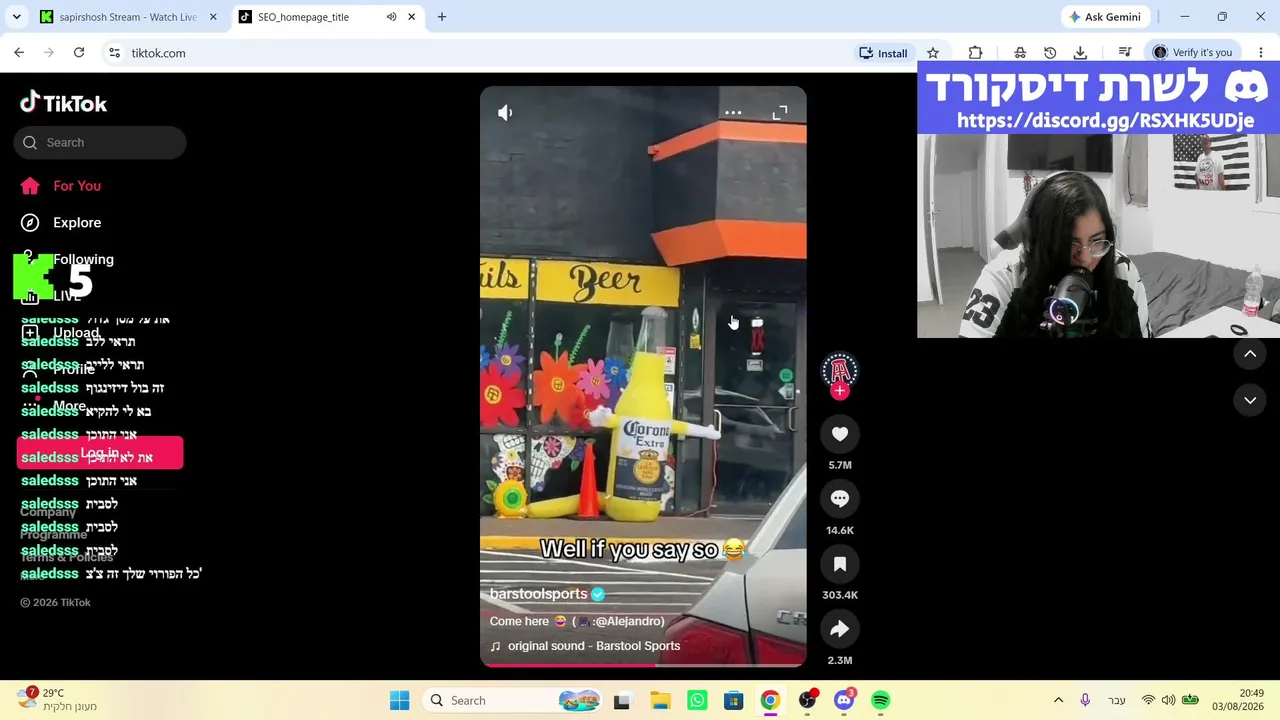Click the Windows taskbar search box

coord(511,701)
